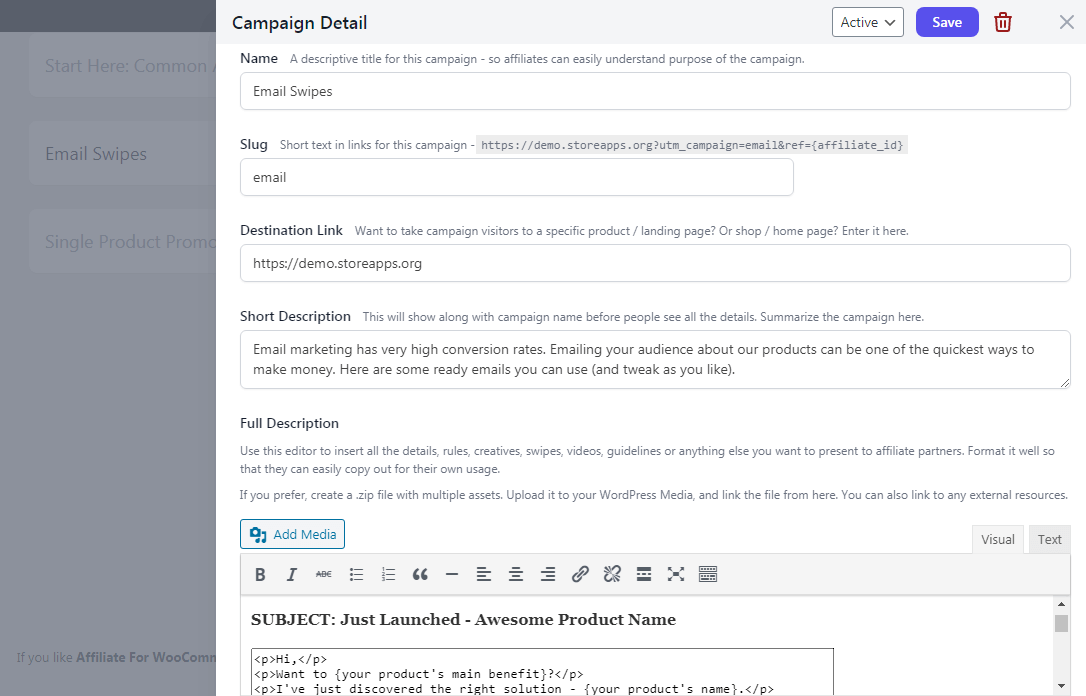Center align the editor text

coord(516,574)
